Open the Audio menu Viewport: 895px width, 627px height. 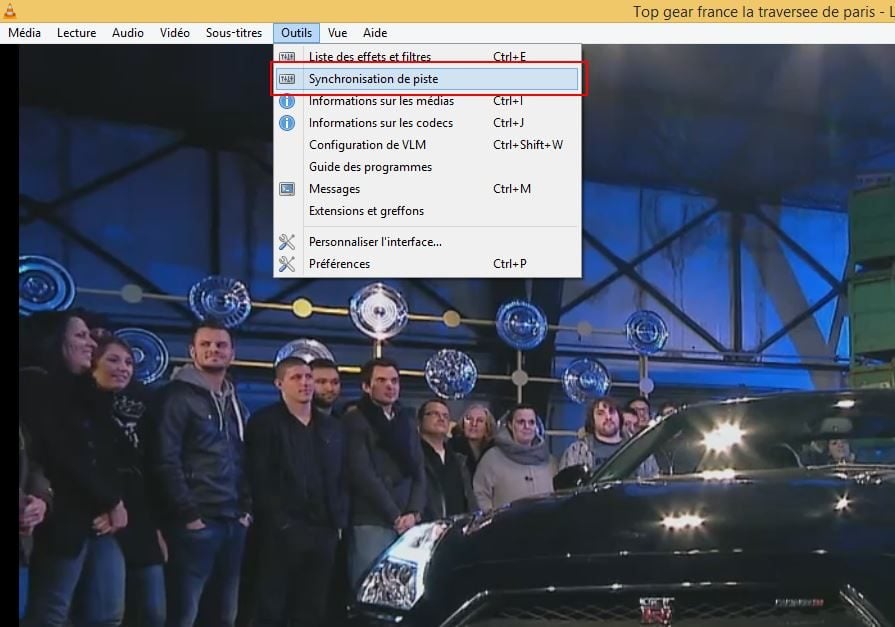[128, 33]
